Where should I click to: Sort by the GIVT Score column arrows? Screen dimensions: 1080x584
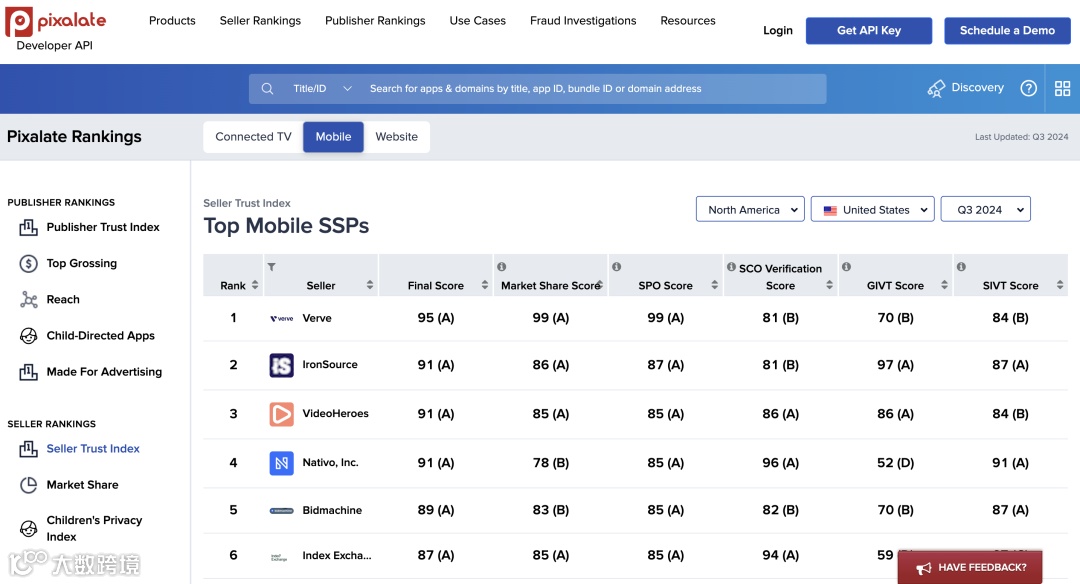tap(944, 285)
